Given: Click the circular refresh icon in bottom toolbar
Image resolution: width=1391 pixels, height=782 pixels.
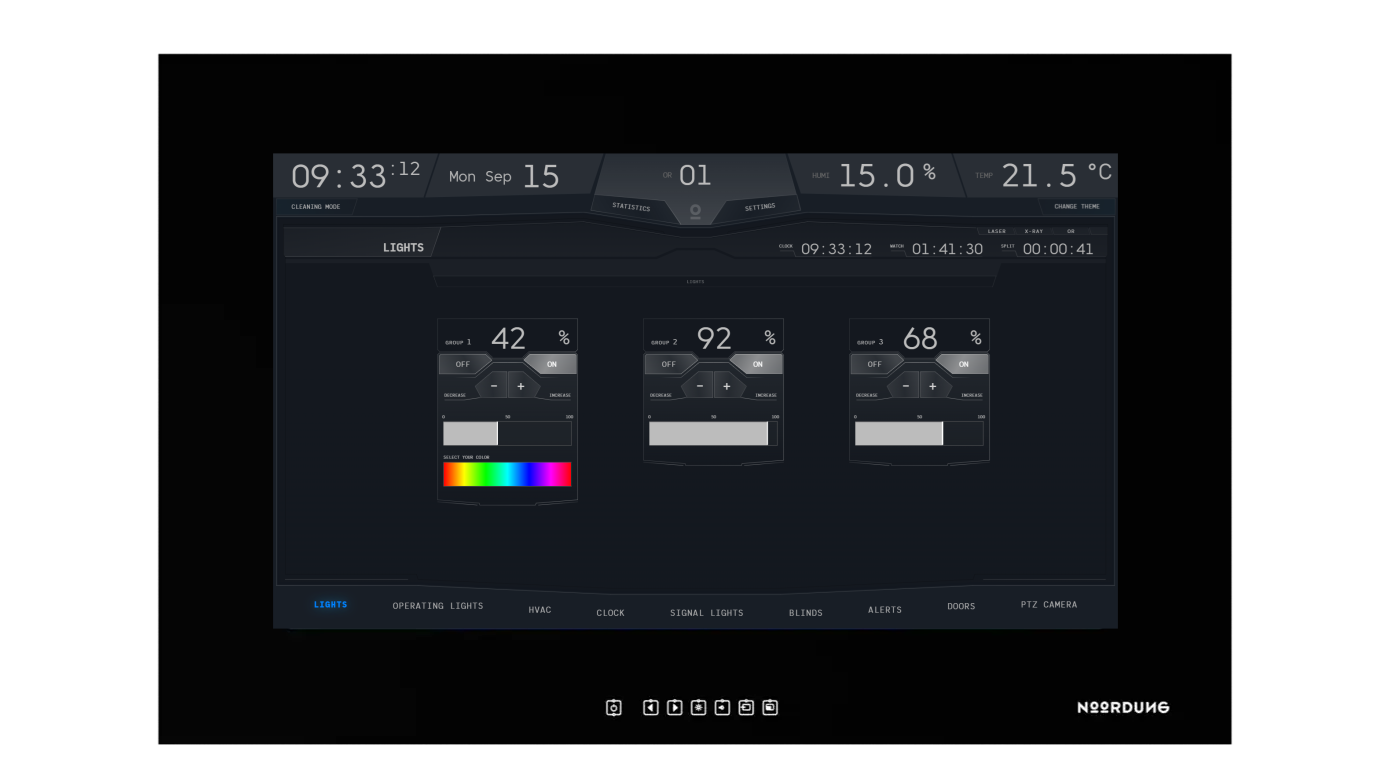Looking at the screenshot, I should click(614, 708).
